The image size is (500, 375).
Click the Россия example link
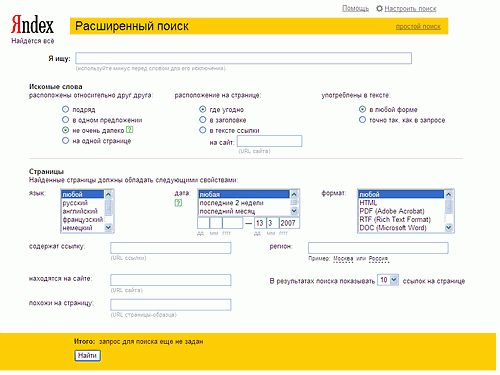tap(378, 259)
